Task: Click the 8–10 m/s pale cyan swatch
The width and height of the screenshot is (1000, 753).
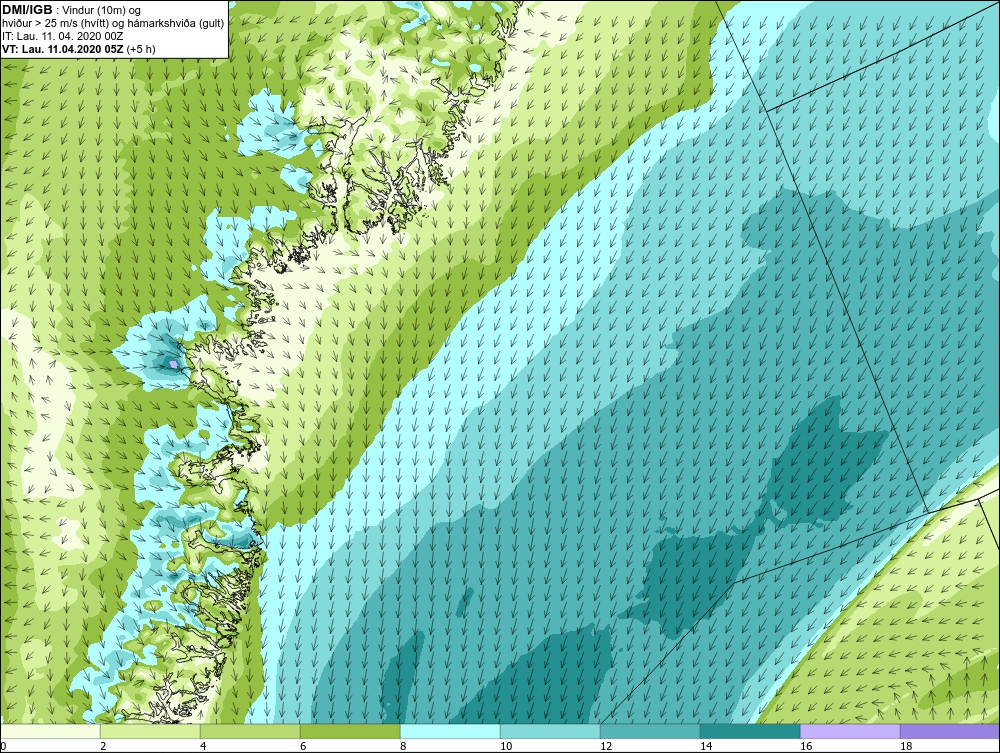Action: [450, 732]
